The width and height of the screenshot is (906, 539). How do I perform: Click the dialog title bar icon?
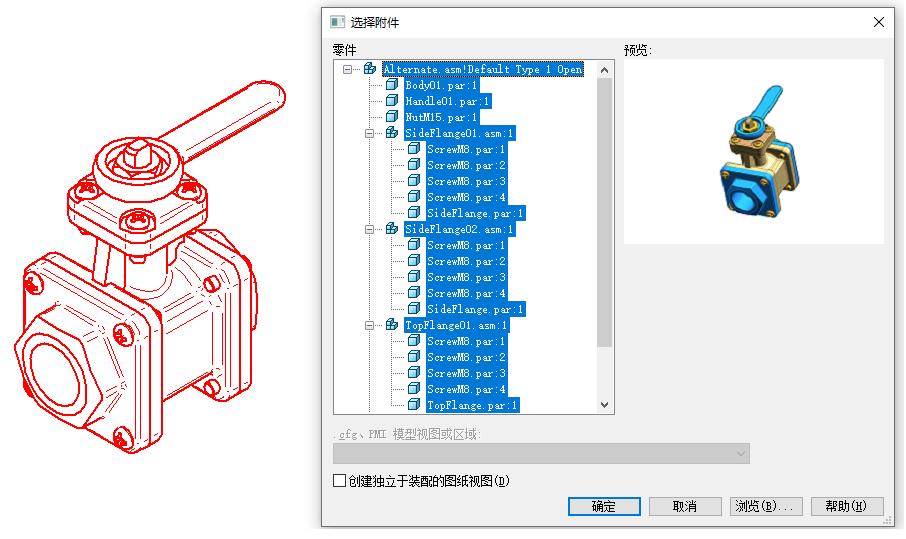click(337, 22)
